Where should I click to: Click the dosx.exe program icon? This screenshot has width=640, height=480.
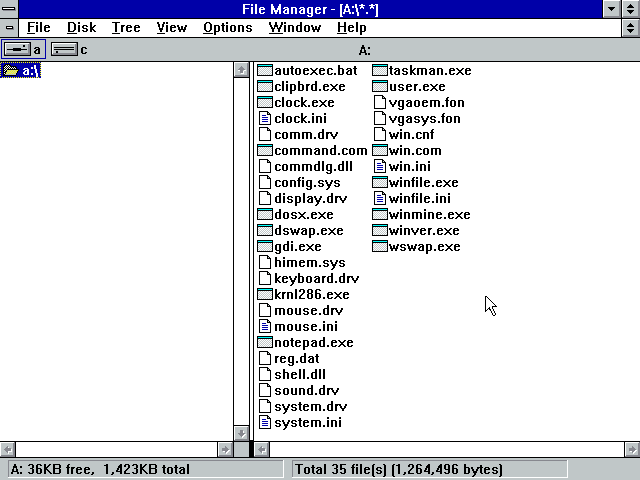(265, 215)
